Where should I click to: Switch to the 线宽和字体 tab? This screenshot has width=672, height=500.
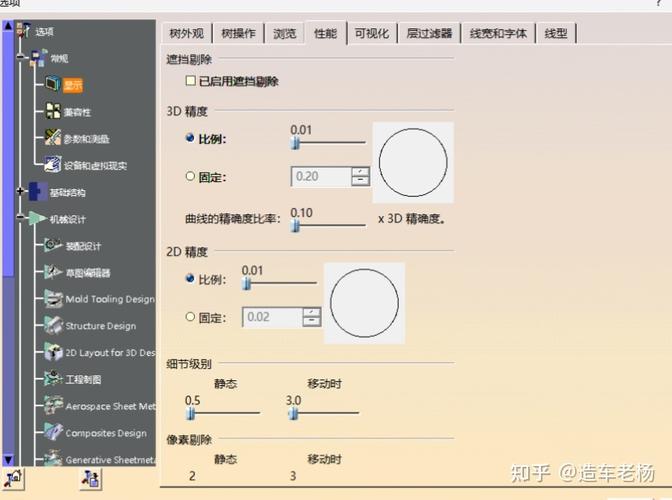point(498,33)
